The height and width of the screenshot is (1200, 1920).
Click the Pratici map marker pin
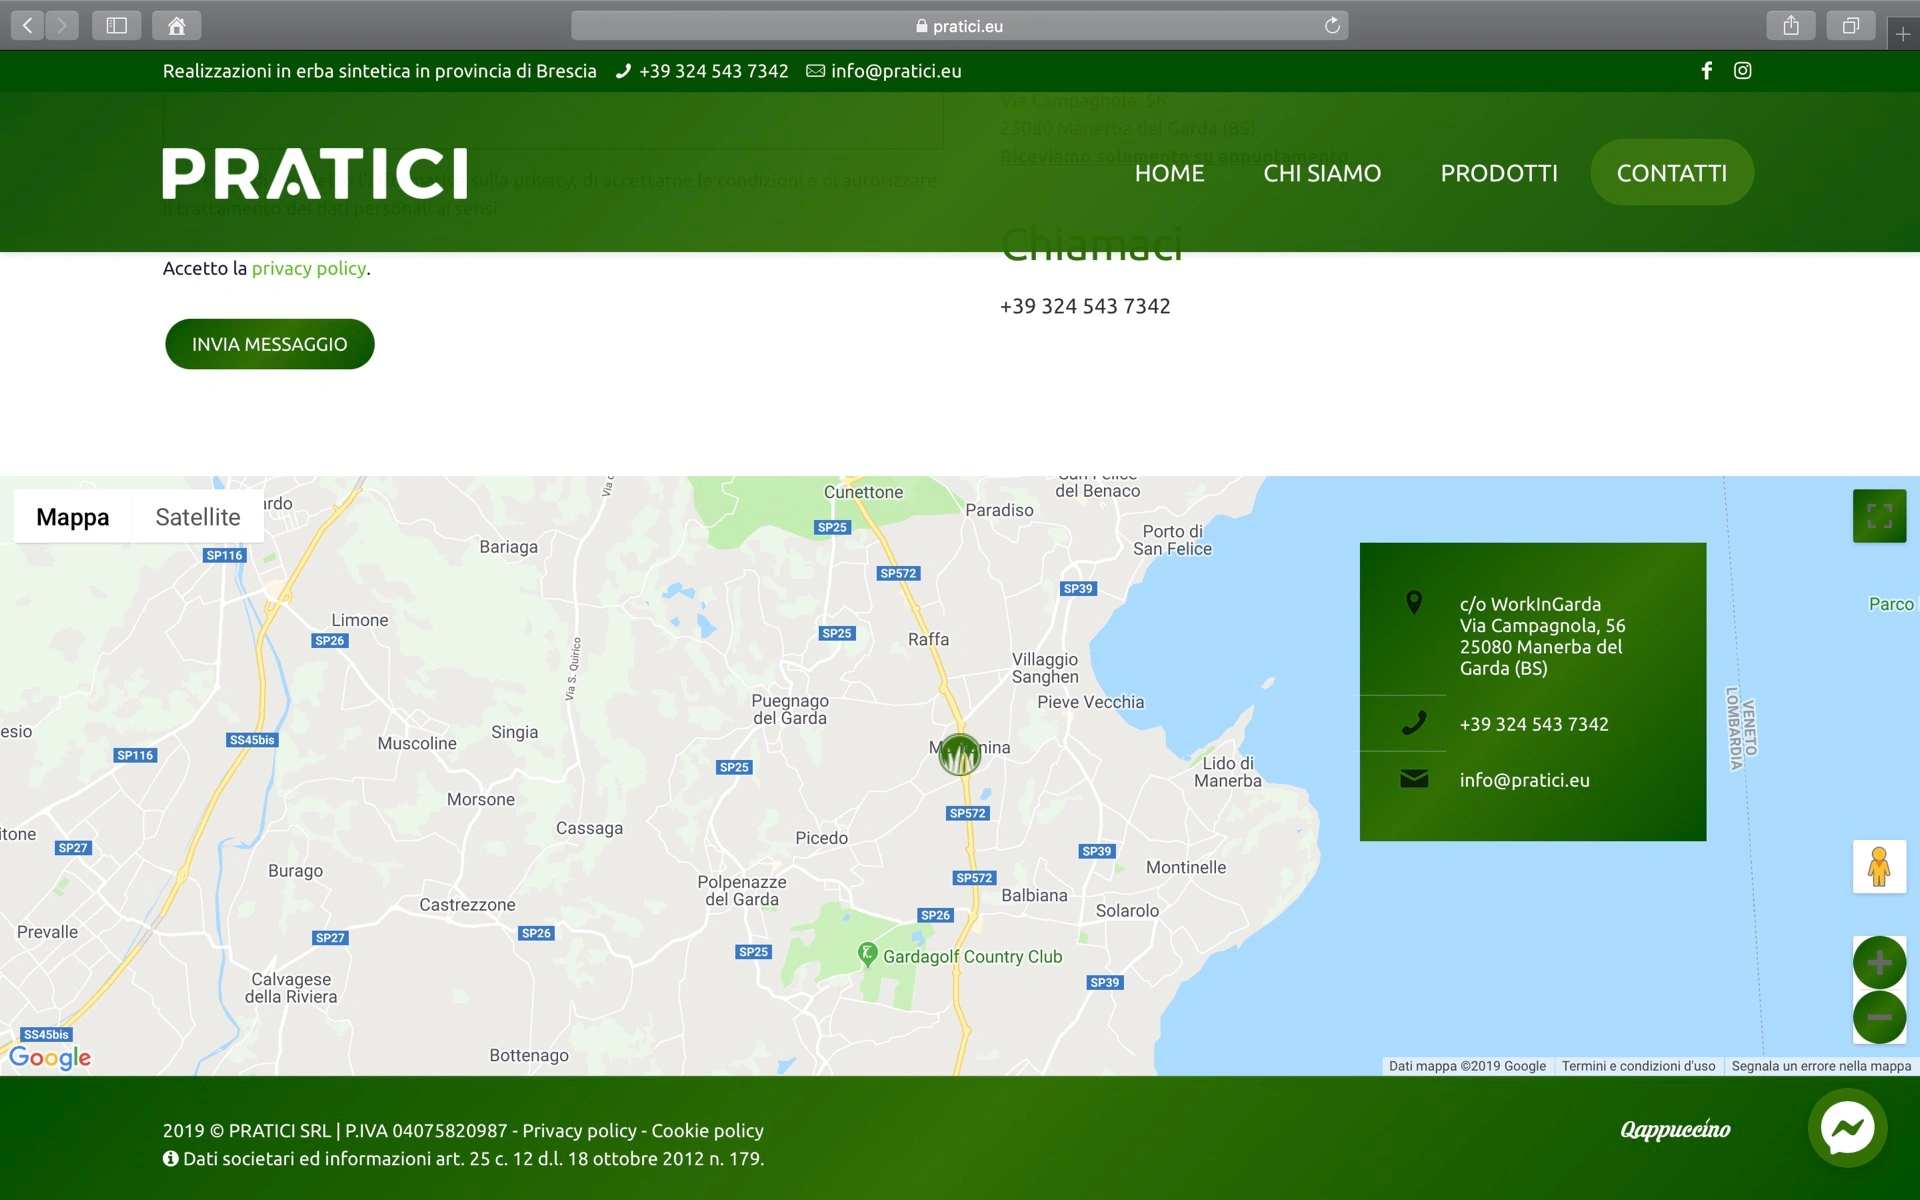[960, 755]
